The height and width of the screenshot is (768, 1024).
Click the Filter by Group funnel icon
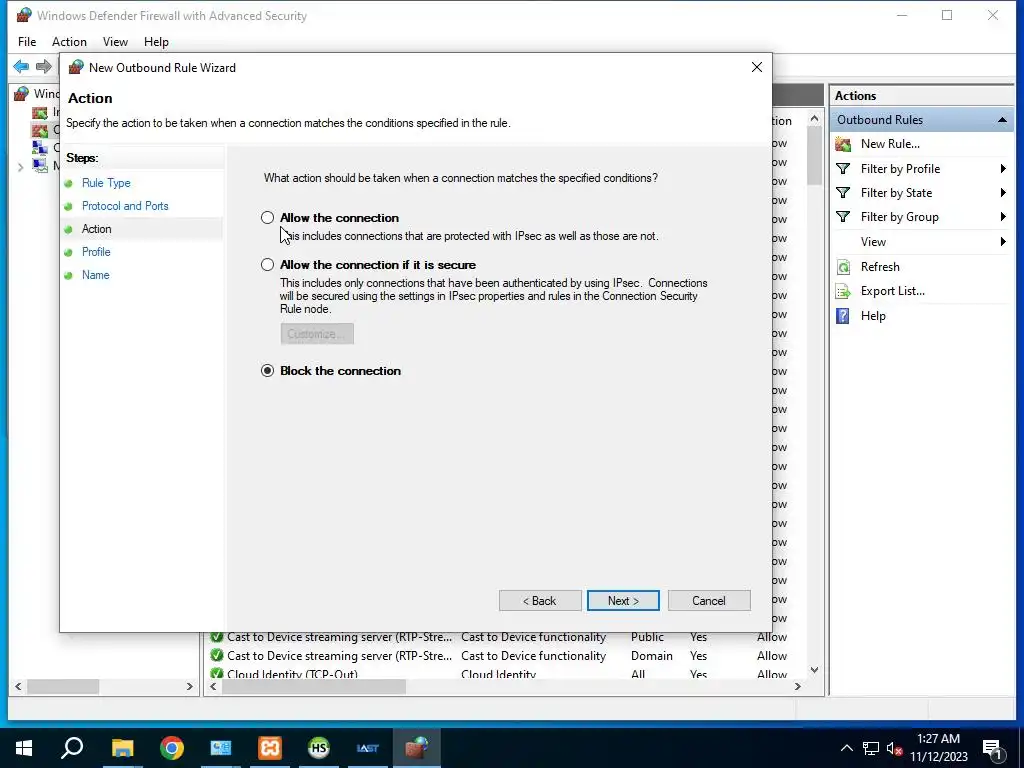(843, 217)
